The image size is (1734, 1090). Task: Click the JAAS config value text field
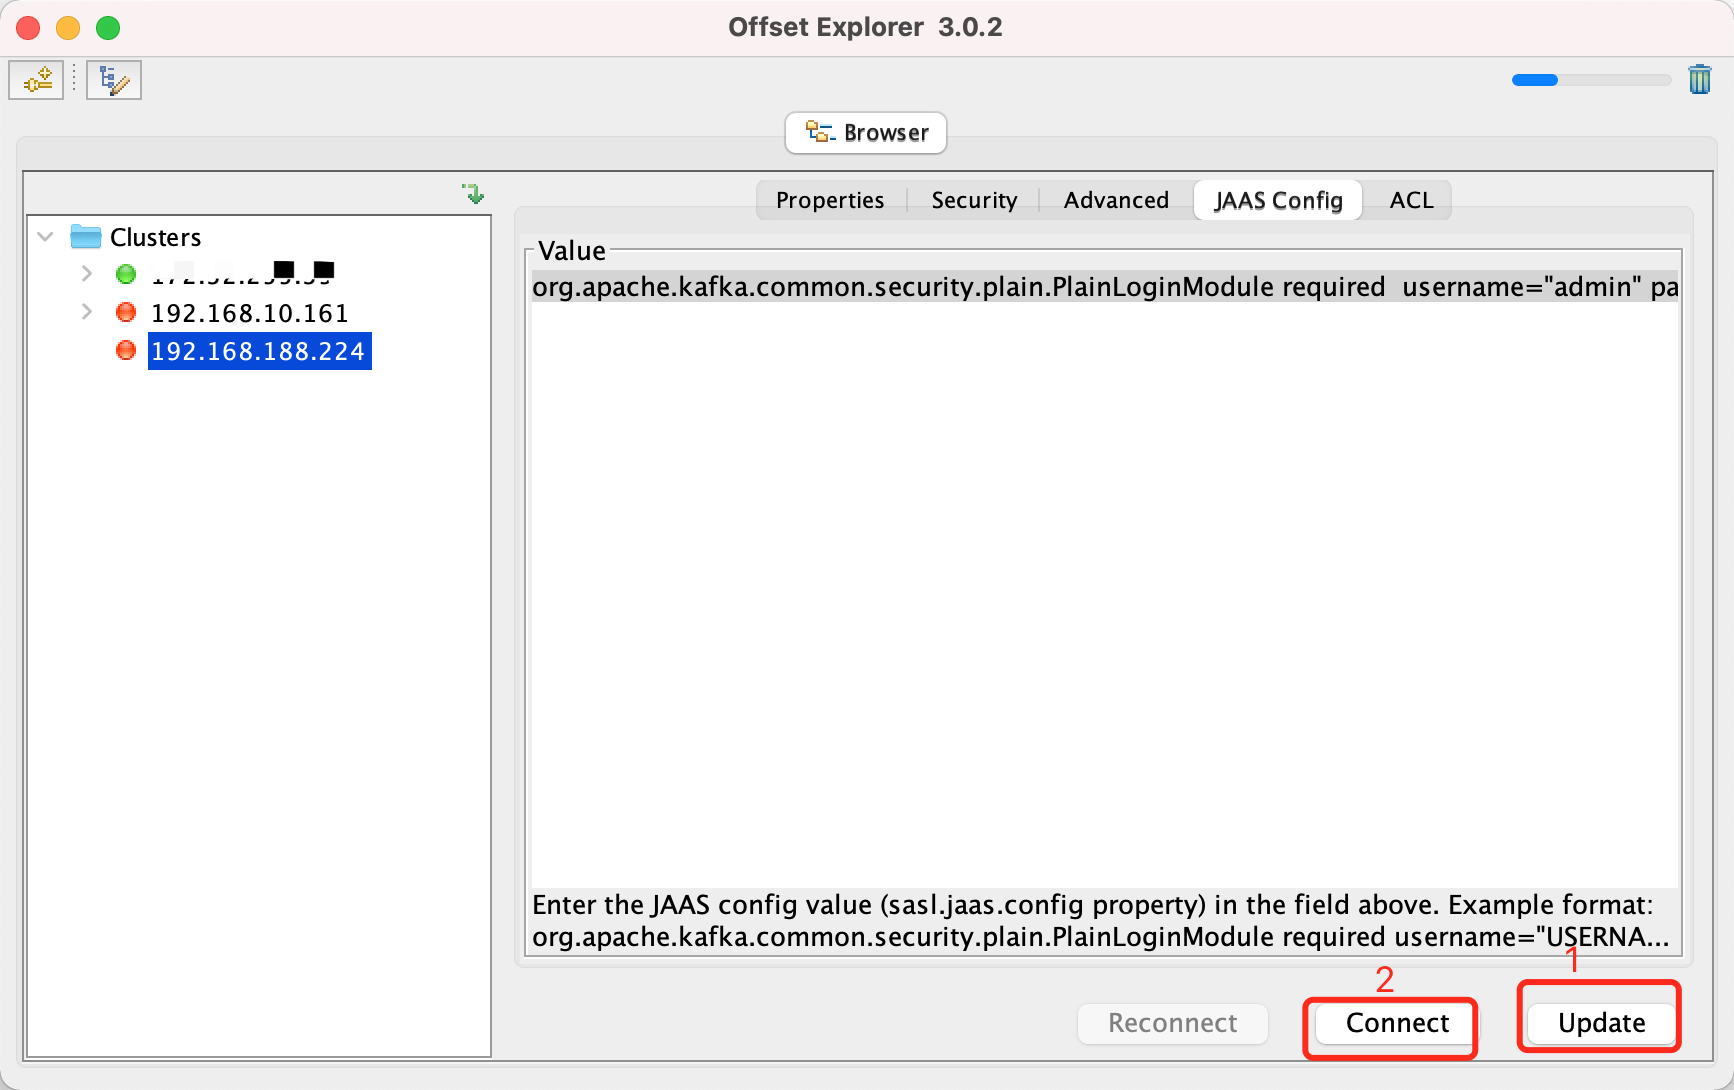[x=1104, y=580]
